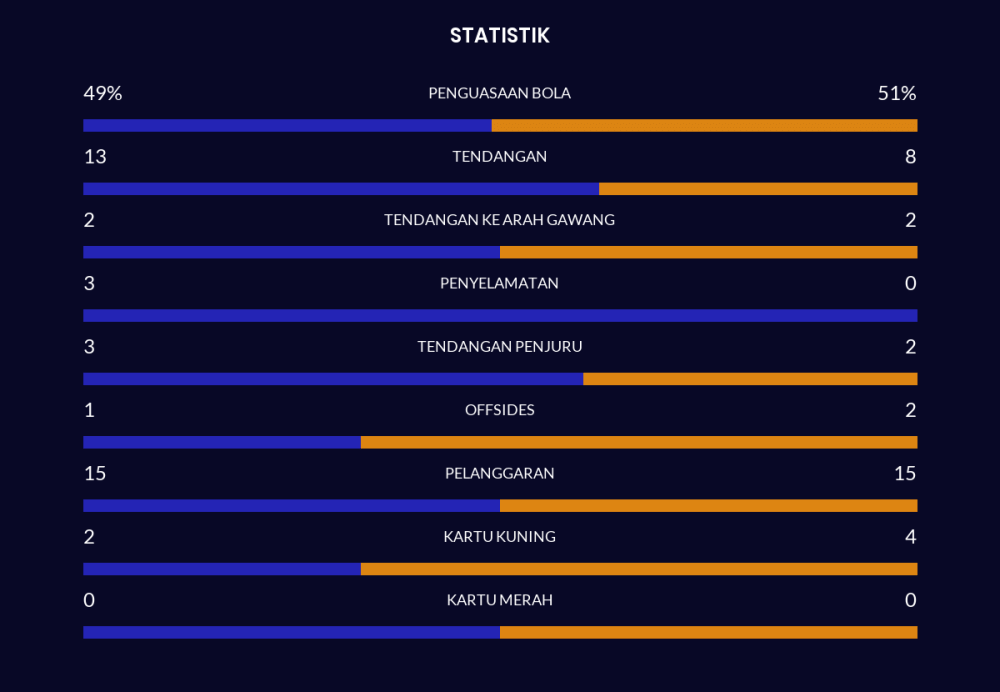Click the orange part of the Tendangan Penjuru bar
1000x692 pixels.
pyautogui.click(x=750, y=379)
